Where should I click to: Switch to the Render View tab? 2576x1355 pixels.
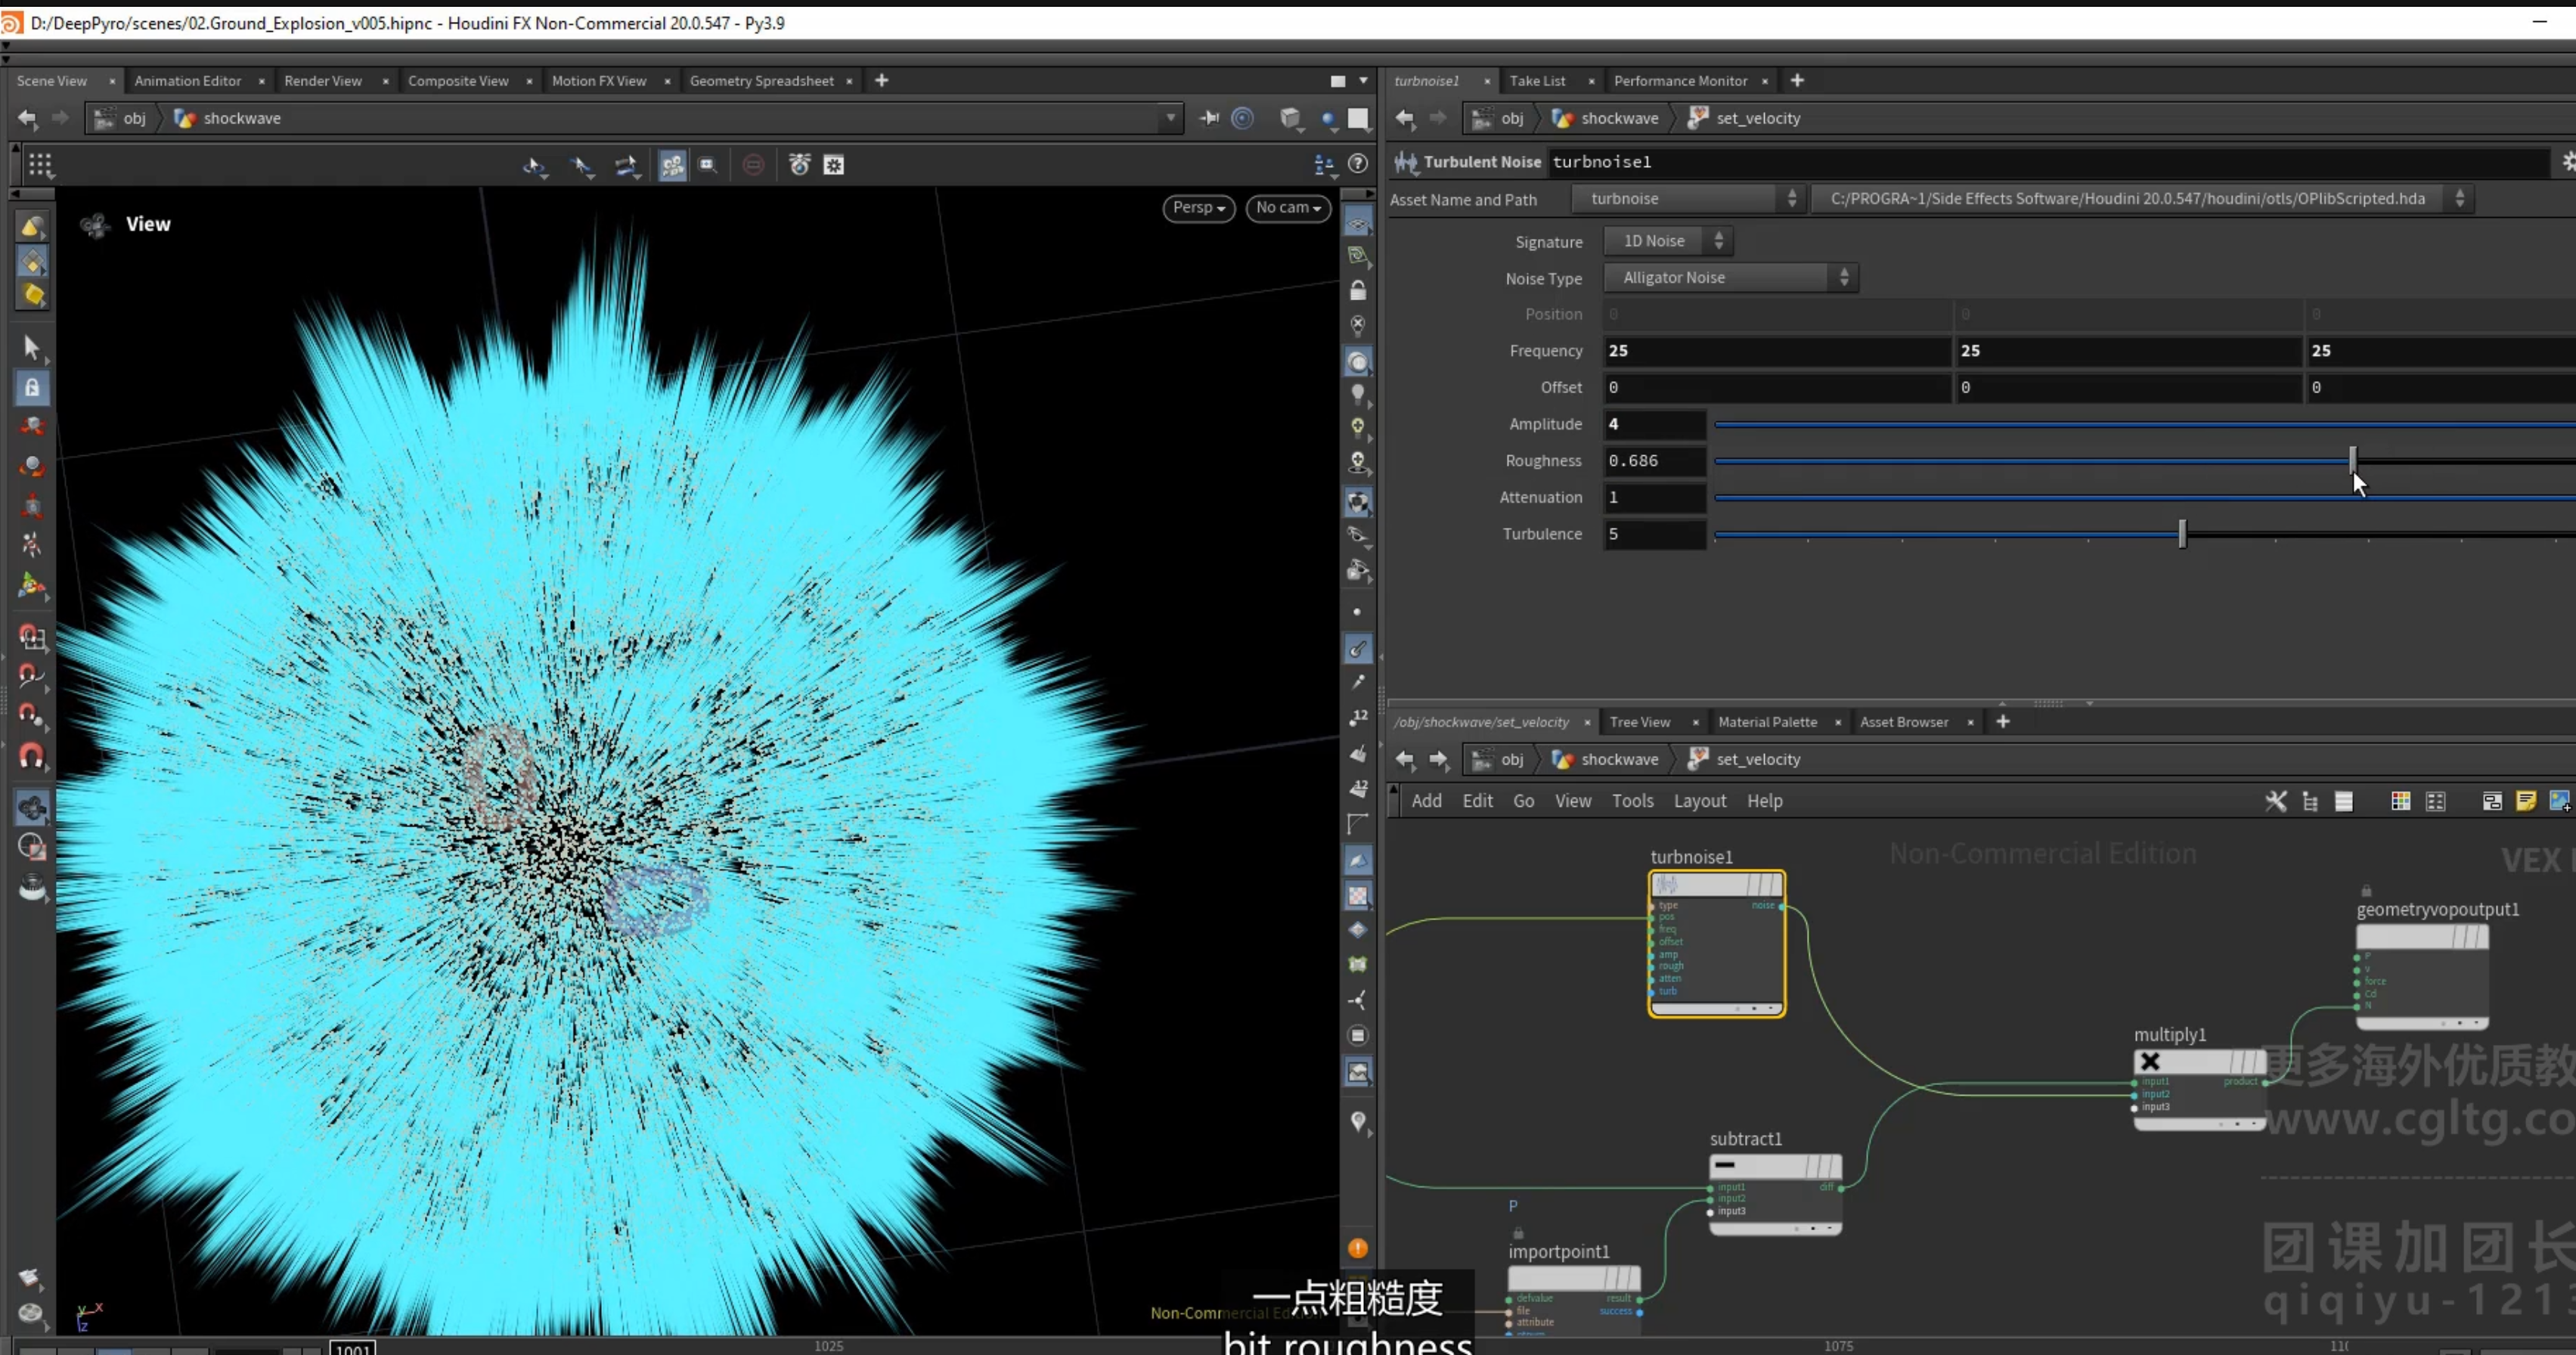click(322, 81)
